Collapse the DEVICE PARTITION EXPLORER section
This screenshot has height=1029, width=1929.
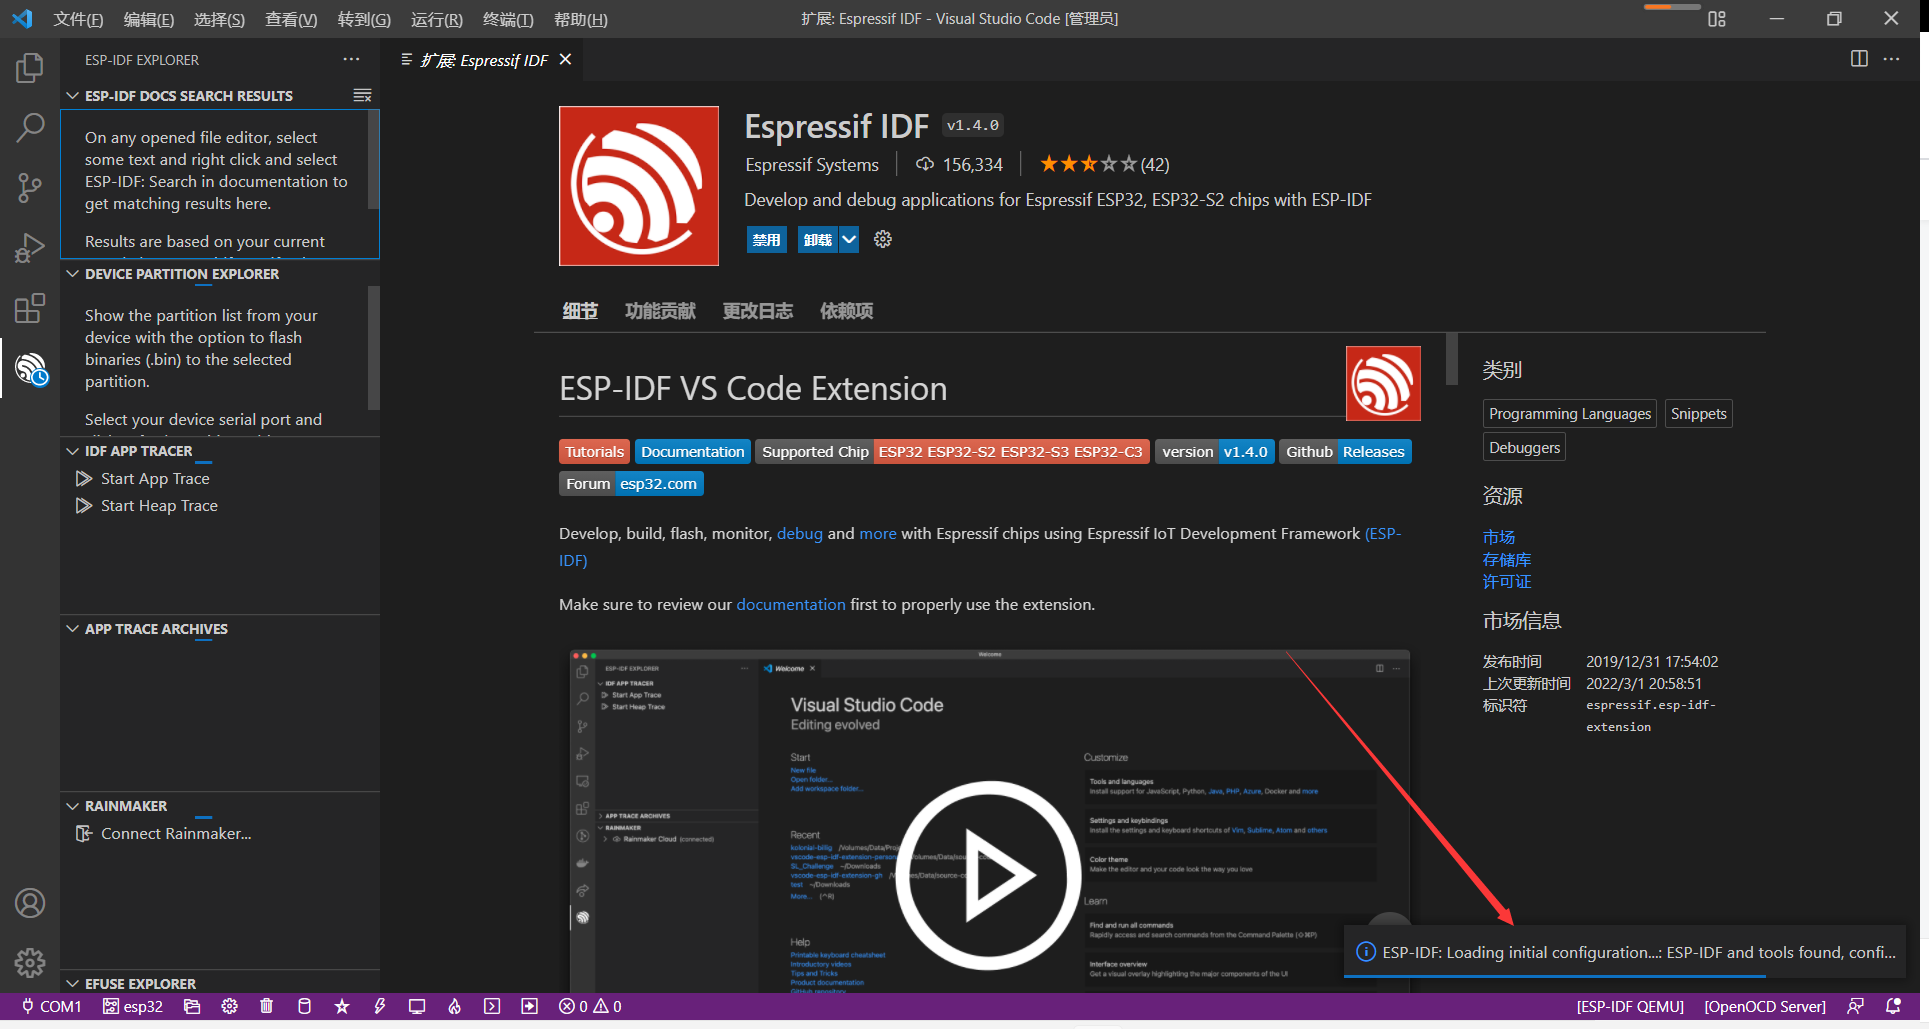[71, 274]
